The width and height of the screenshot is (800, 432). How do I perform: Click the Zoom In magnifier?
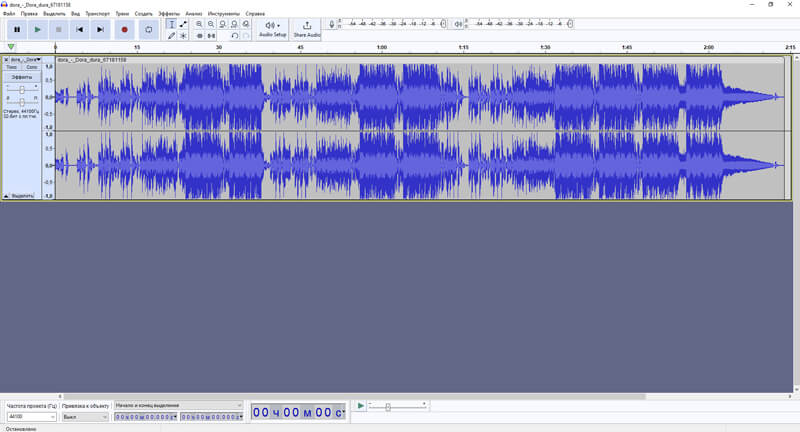click(199, 24)
